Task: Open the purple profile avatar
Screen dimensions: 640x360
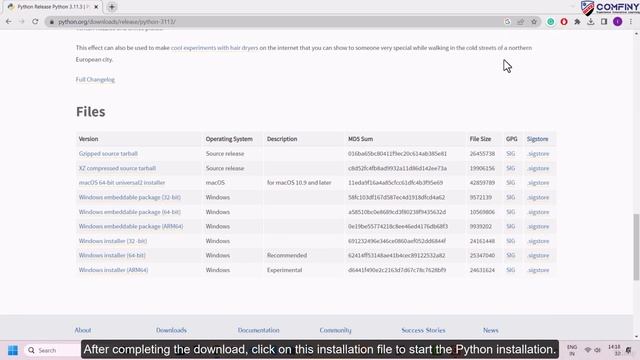Action: tap(618, 22)
